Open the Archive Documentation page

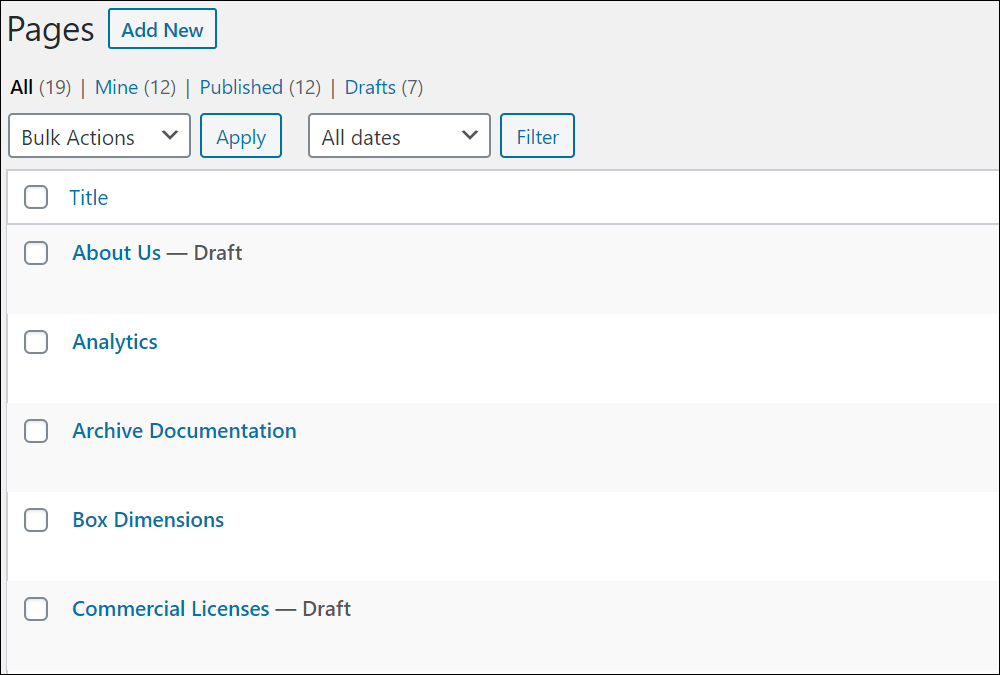[184, 431]
